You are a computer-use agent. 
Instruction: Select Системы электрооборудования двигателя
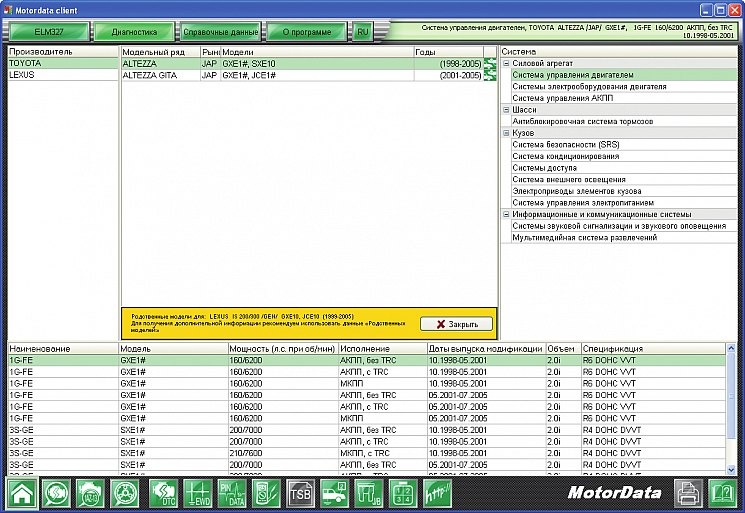click(624, 86)
